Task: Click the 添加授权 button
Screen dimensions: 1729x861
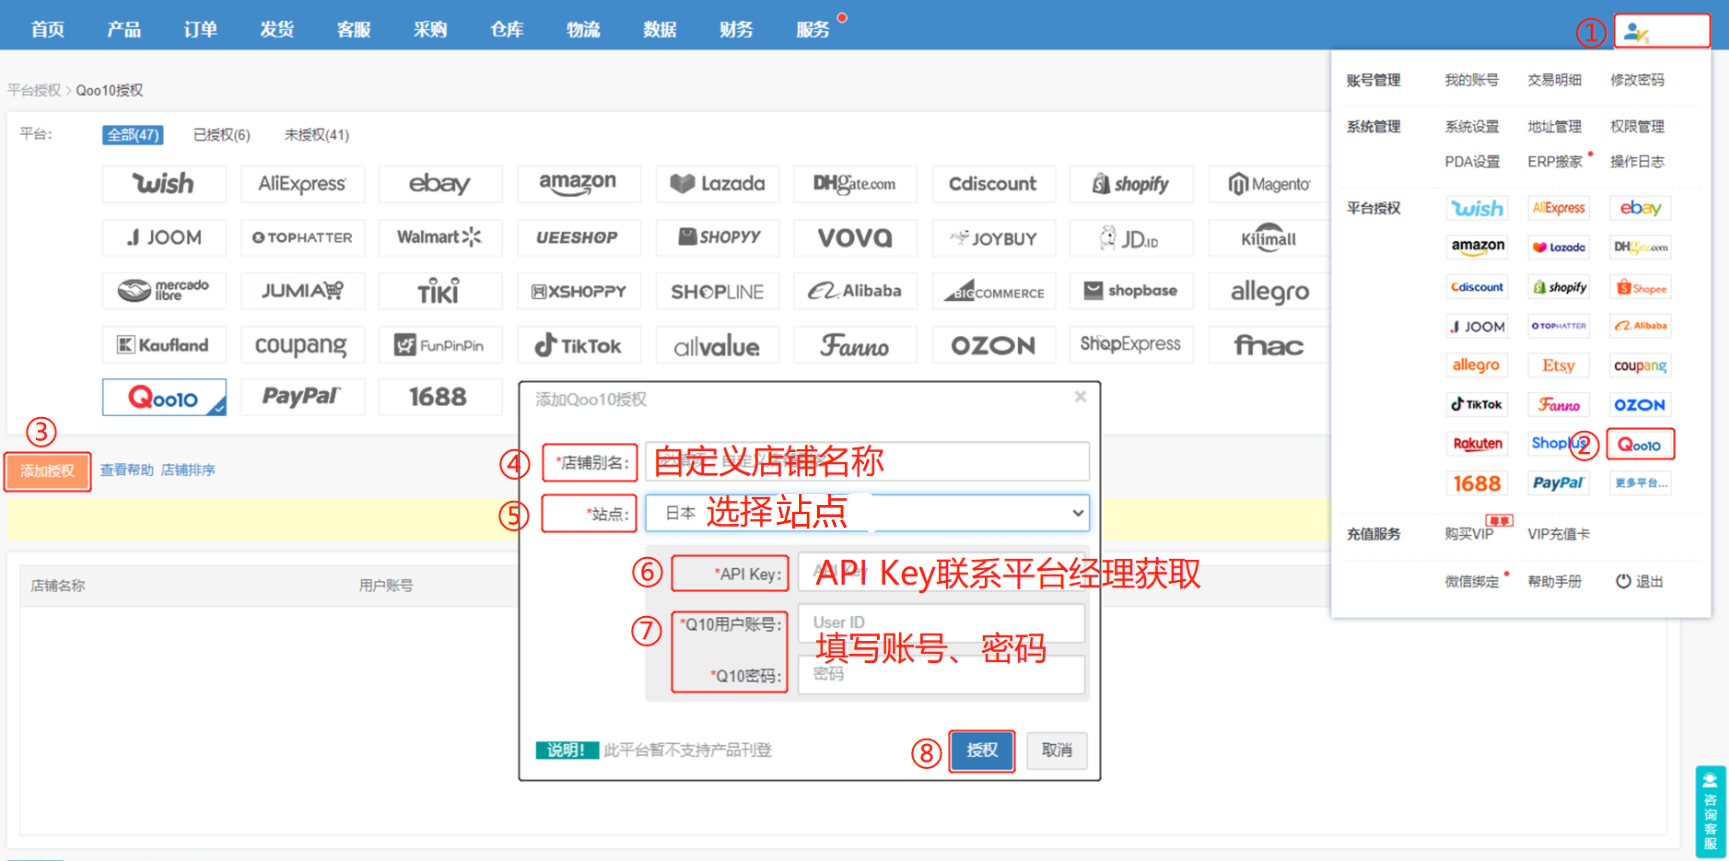Action: 47,471
